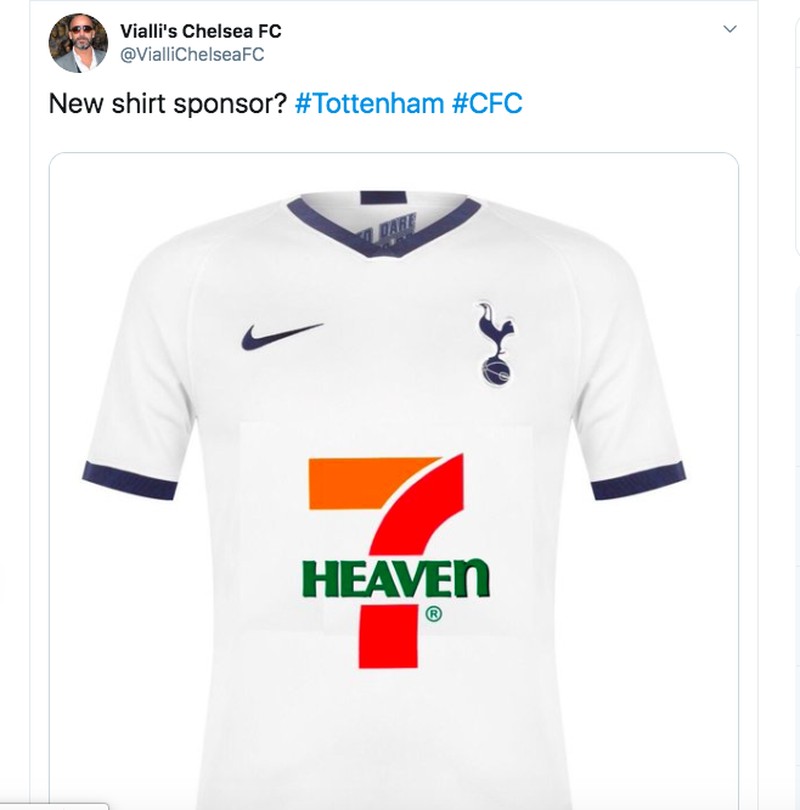Image resolution: width=800 pixels, height=810 pixels.
Task: Click the Vialli's Chelsea FC profile avatar
Action: tap(78, 43)
